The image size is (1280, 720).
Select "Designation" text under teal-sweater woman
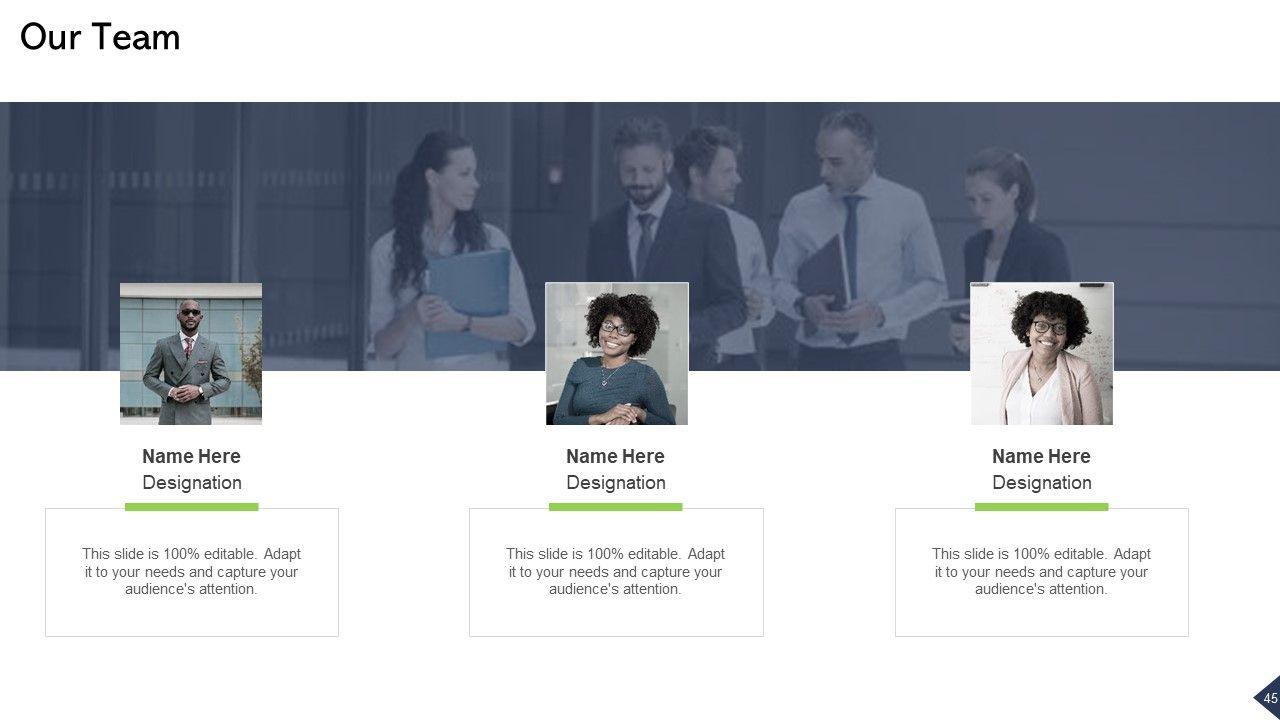616,483
